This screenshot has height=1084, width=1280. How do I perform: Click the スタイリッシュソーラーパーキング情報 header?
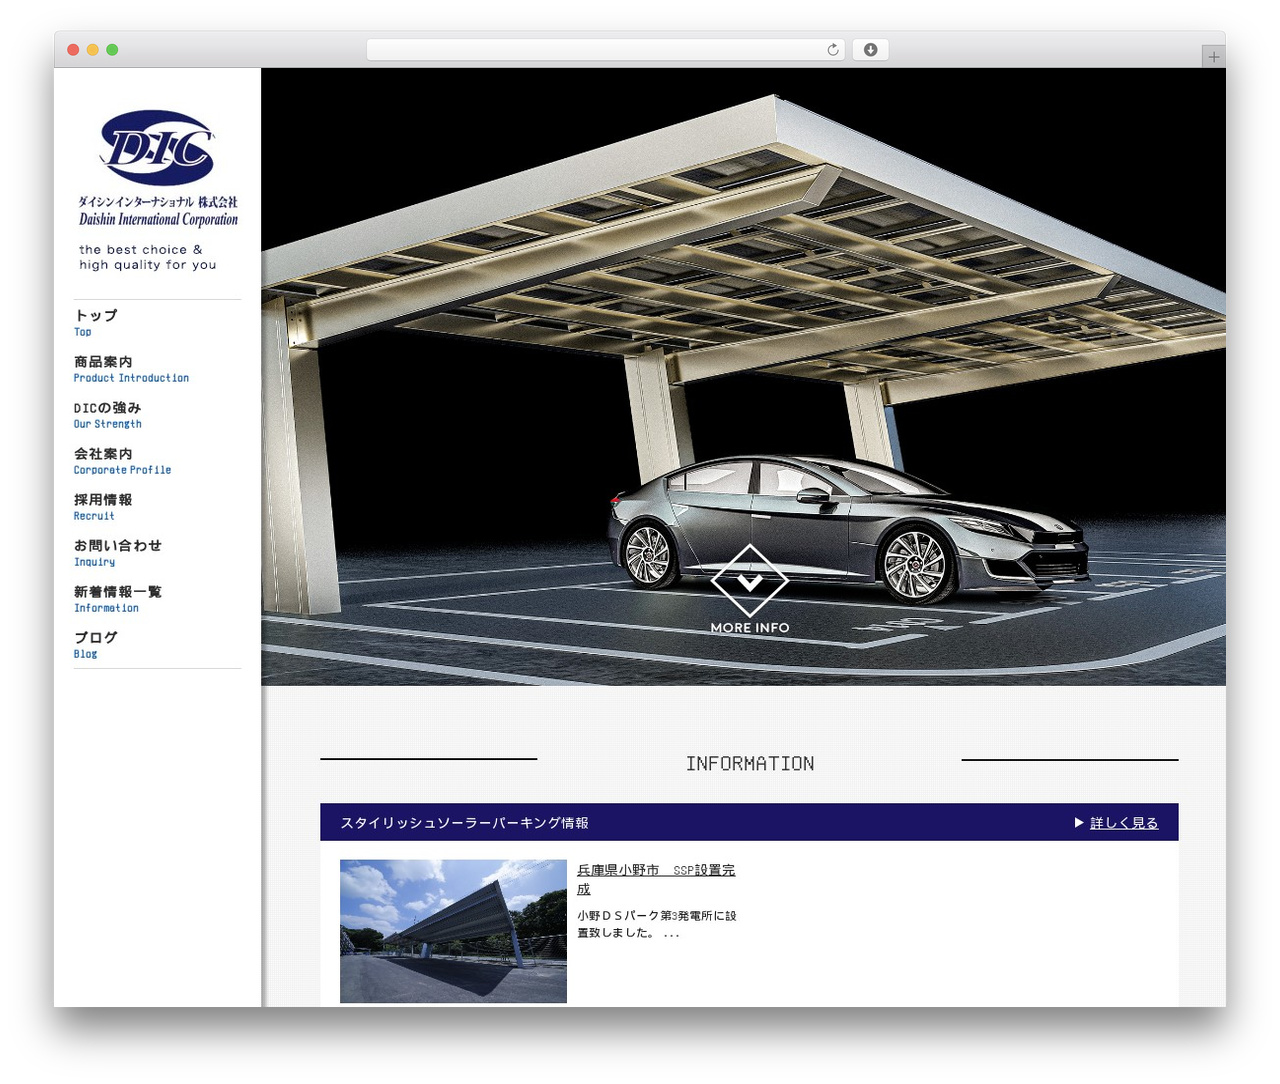click(464, 823)
